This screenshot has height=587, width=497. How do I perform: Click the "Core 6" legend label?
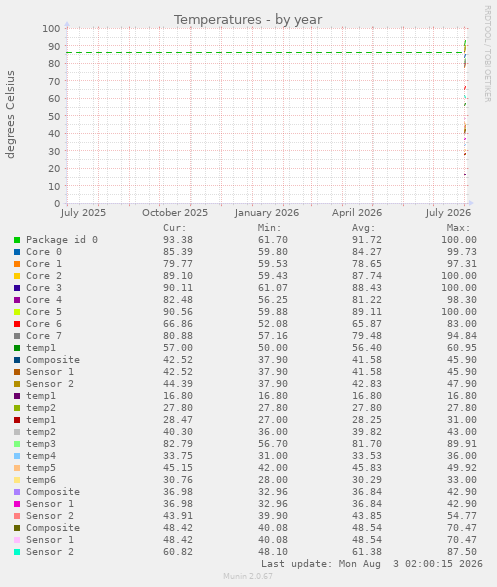tap(44, 323)
